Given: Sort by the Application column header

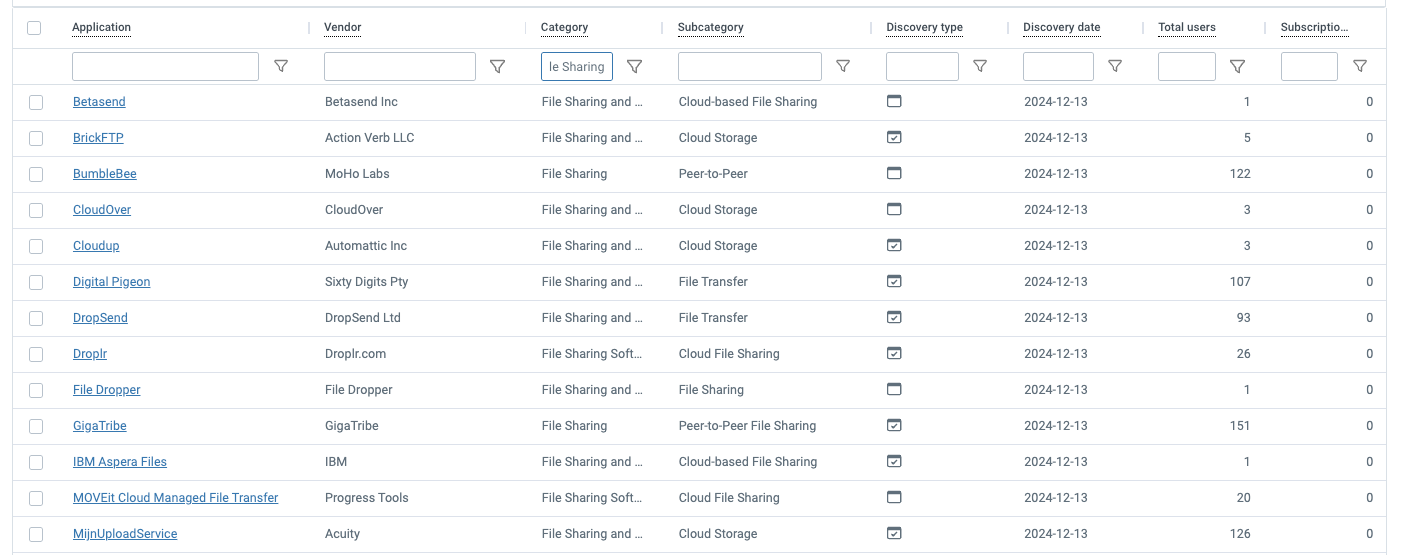Looking at the screenshot, I should click(101, 27).
